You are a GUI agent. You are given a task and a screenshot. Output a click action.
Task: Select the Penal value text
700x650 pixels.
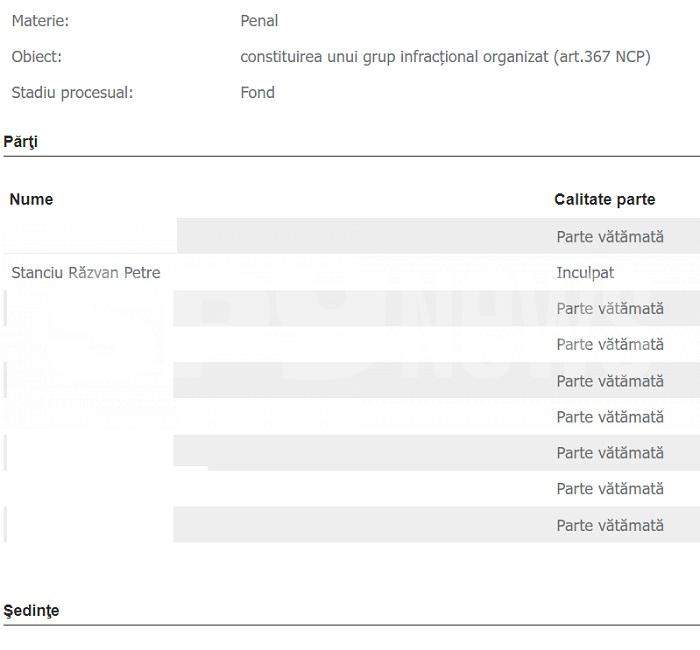[259, 21]
